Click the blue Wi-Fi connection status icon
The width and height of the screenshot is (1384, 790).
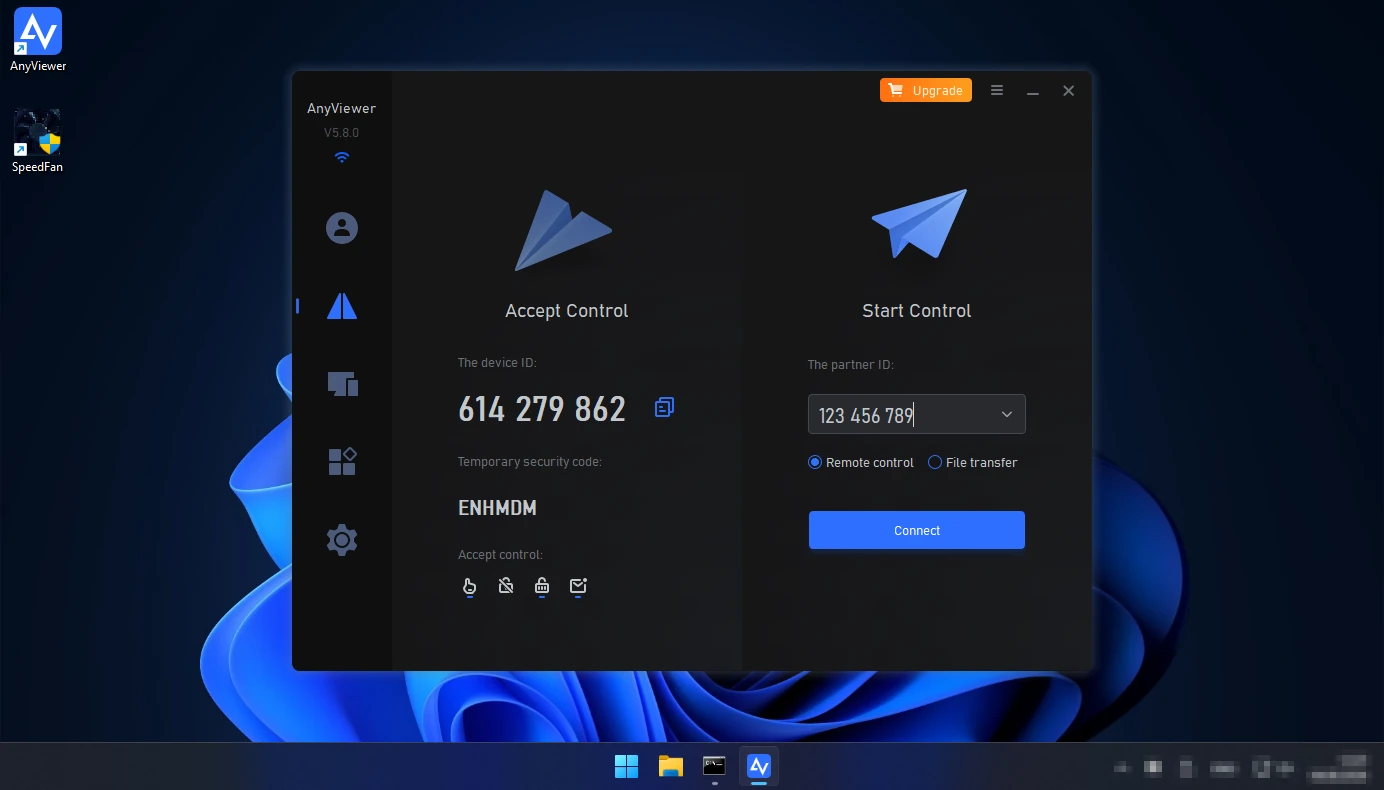(x=342, y=157)
